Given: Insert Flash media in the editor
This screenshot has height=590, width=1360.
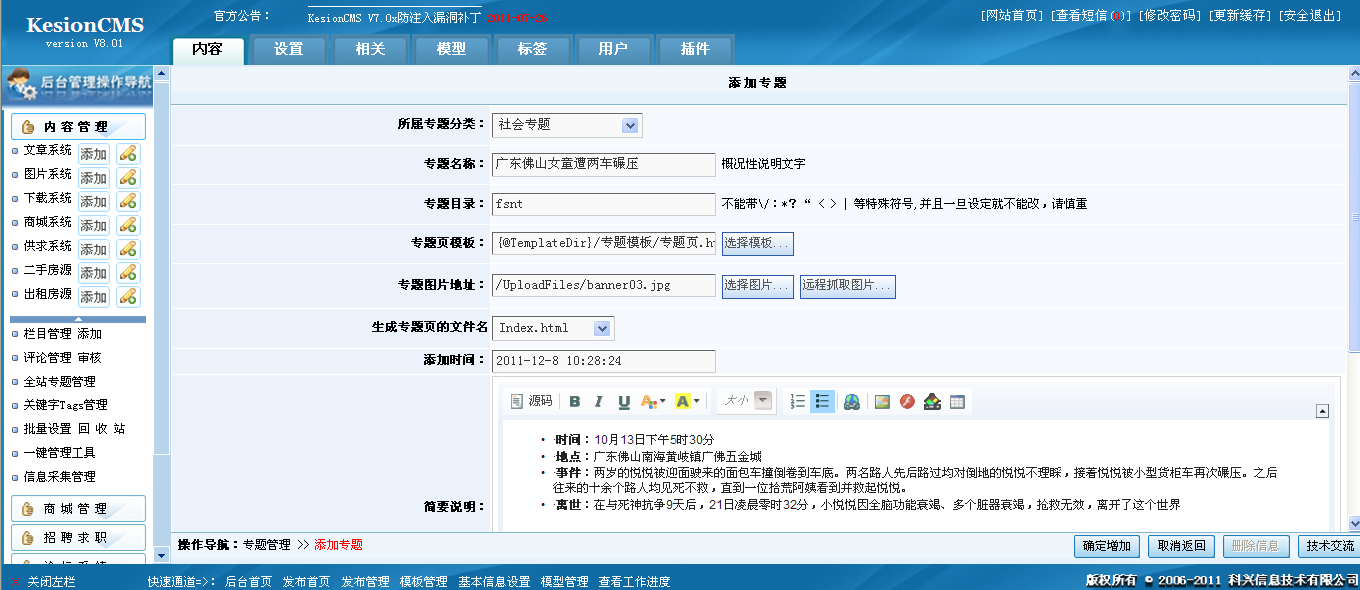Looking at the screenshot, I should point(909,400).
